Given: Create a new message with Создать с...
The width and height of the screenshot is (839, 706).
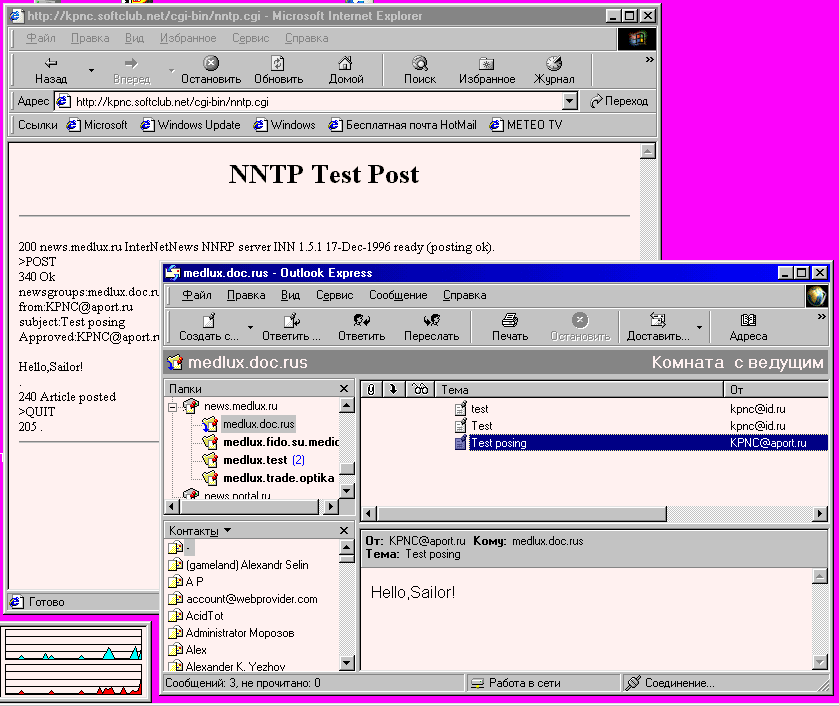Looking at the screenshot, I should pyautogui.click(x=209, y=328).
